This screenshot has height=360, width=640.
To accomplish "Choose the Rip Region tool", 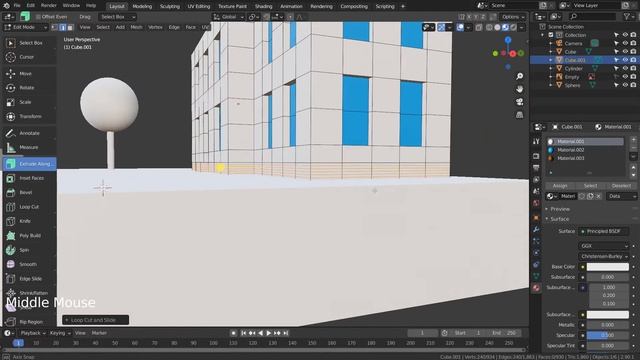I will [29, 322].
